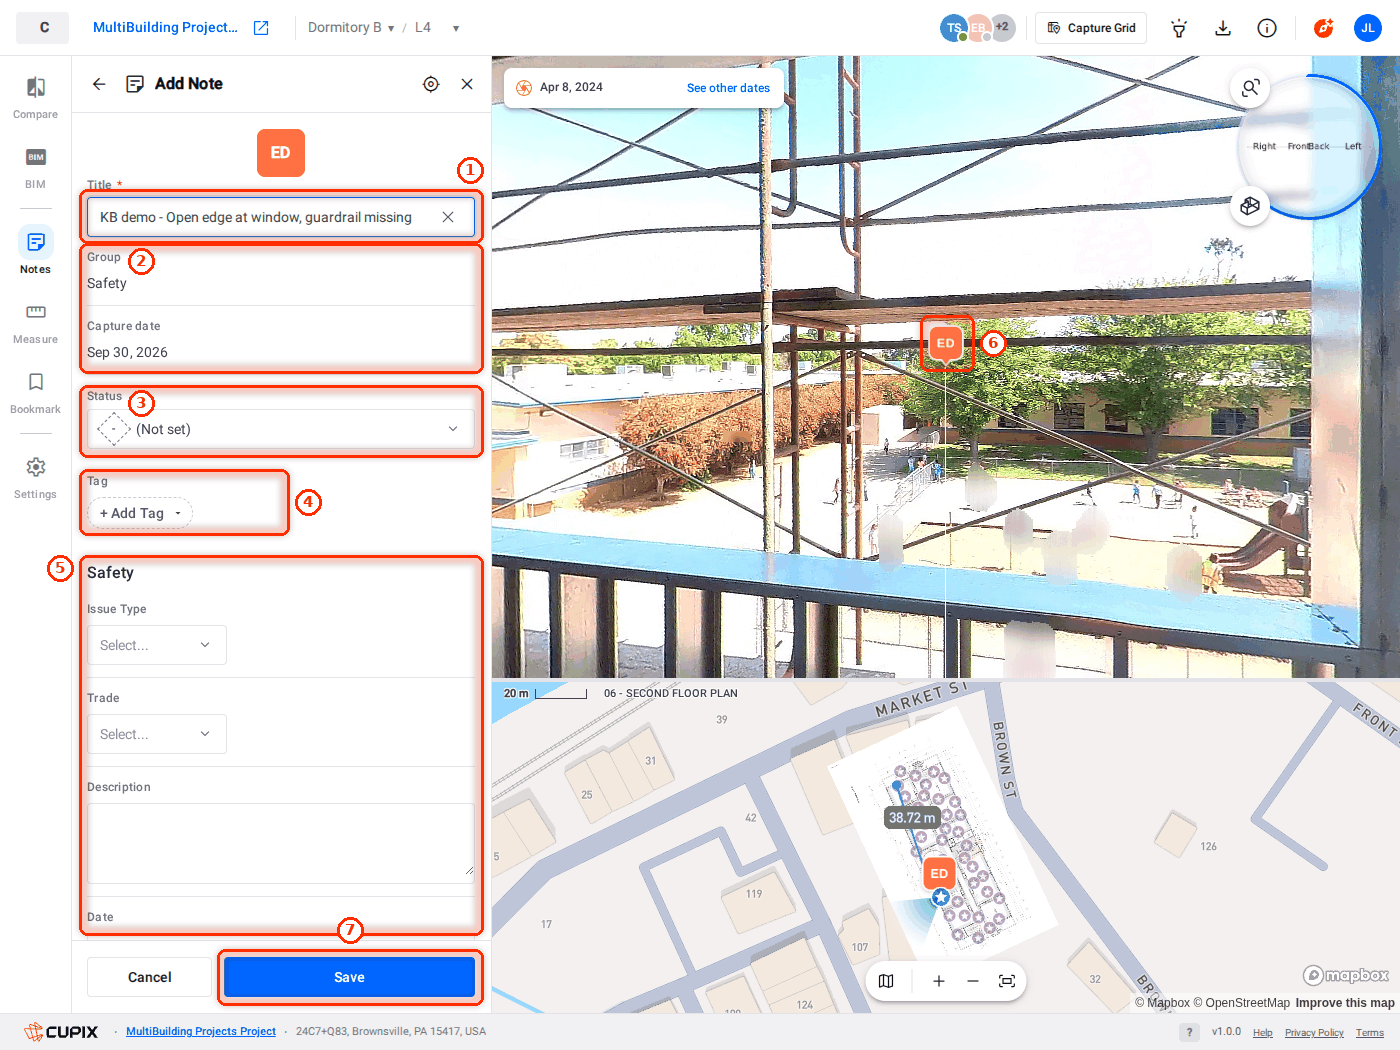Open the BIM panel

coord(35,168)
